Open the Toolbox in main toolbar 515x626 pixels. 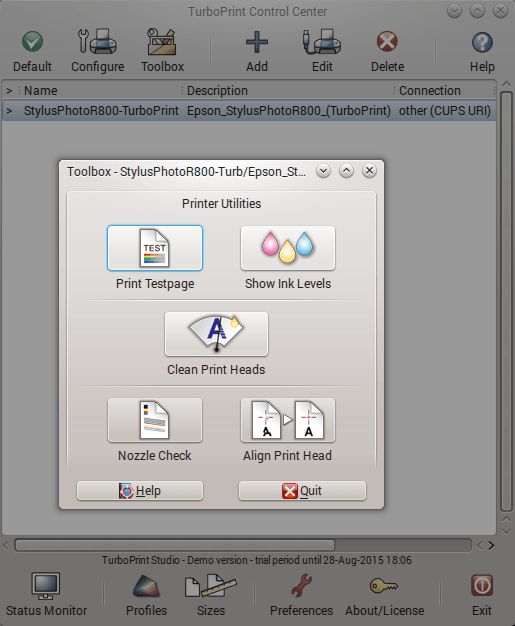[162, 52]
